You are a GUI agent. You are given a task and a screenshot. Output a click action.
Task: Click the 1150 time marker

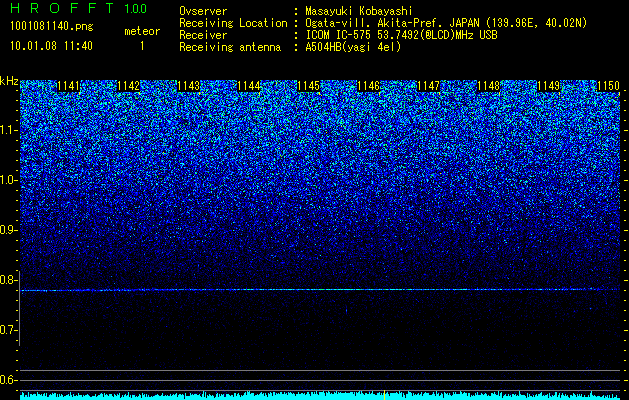(x=609, y=86)
